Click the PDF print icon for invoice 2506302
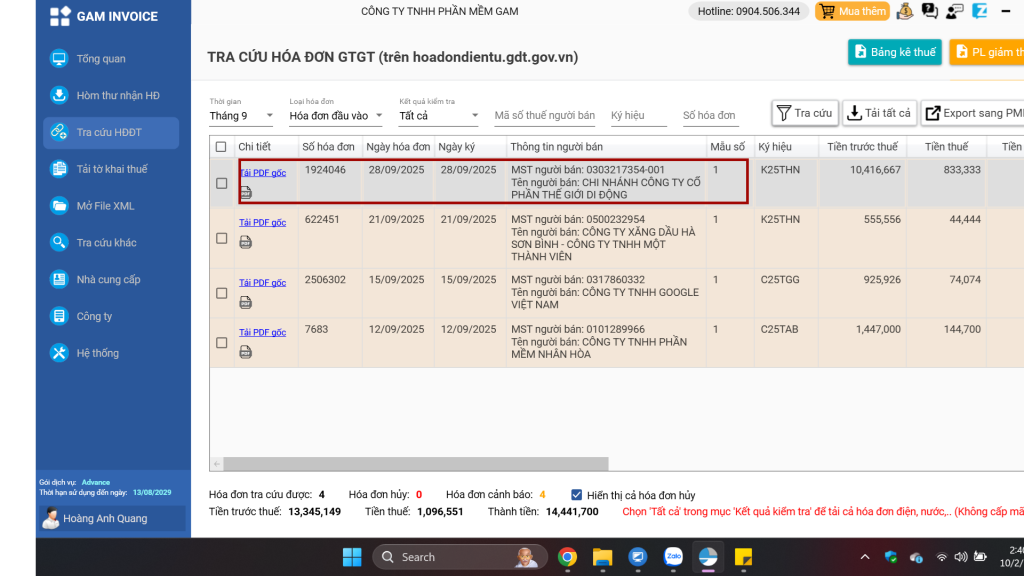The width and height of the screenshot is (1024, 576). [x=245, y=302]
